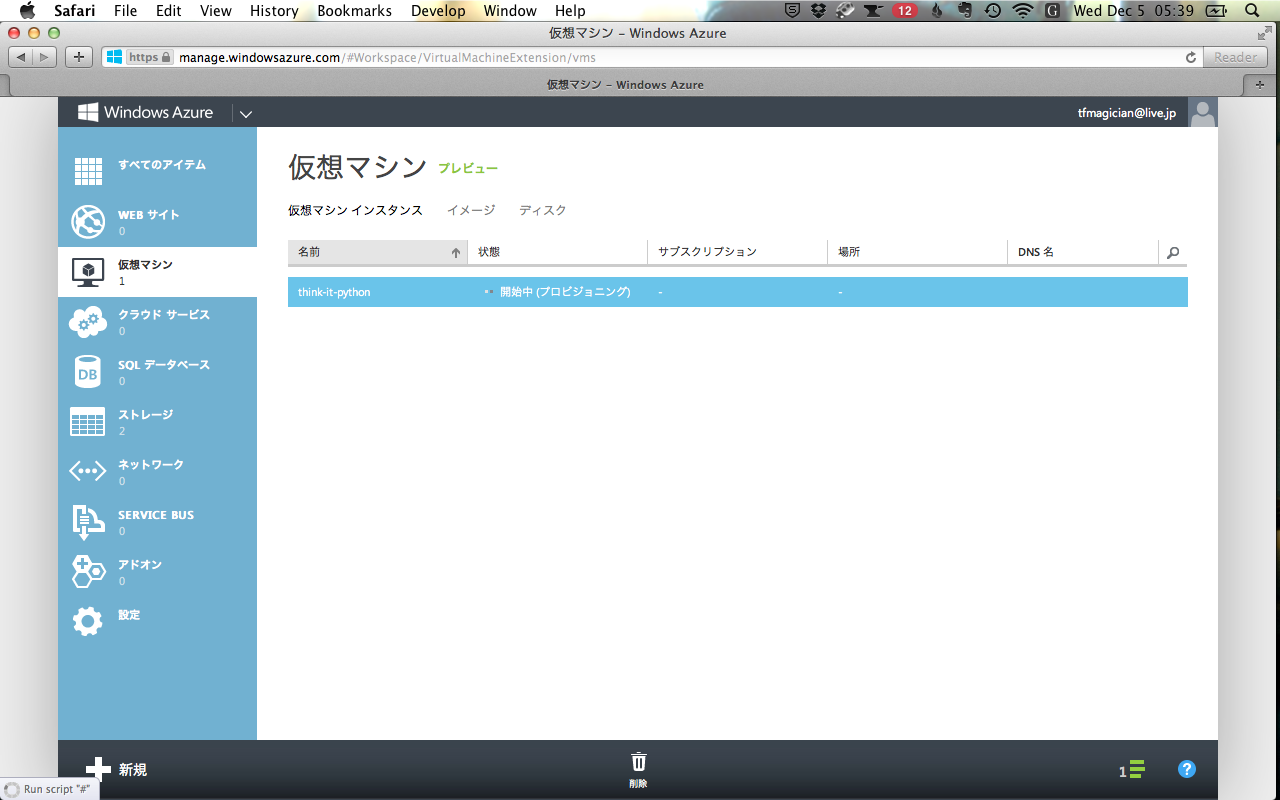
Task: Open the Safari File menu
Action: 125,11
